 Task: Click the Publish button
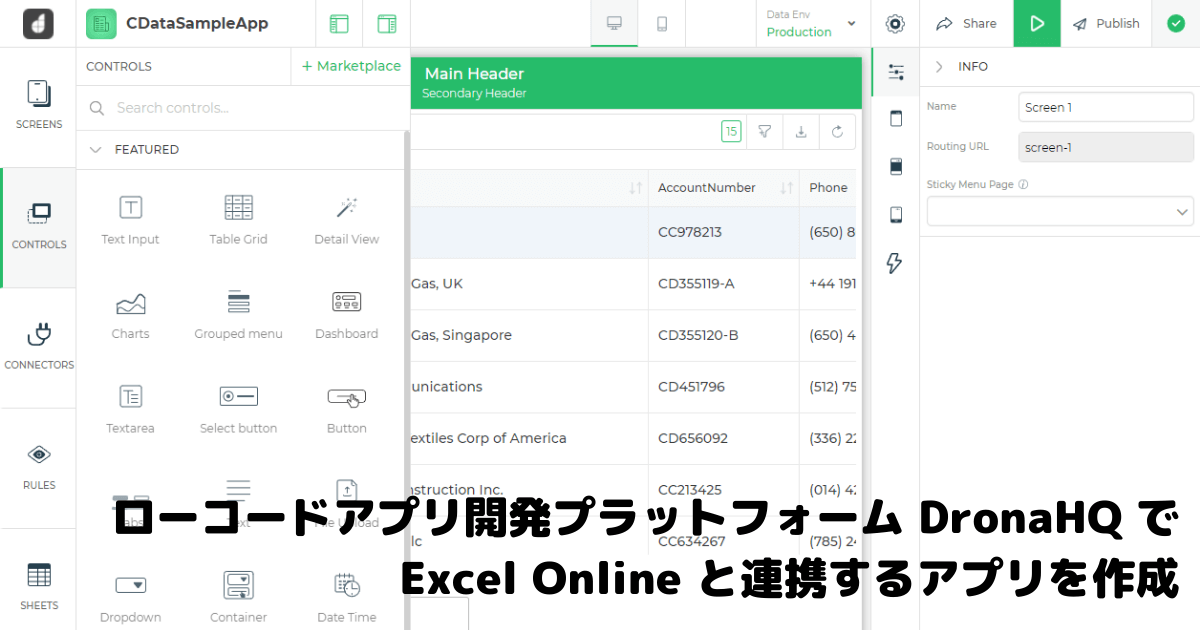click(x=1106, y=23)
